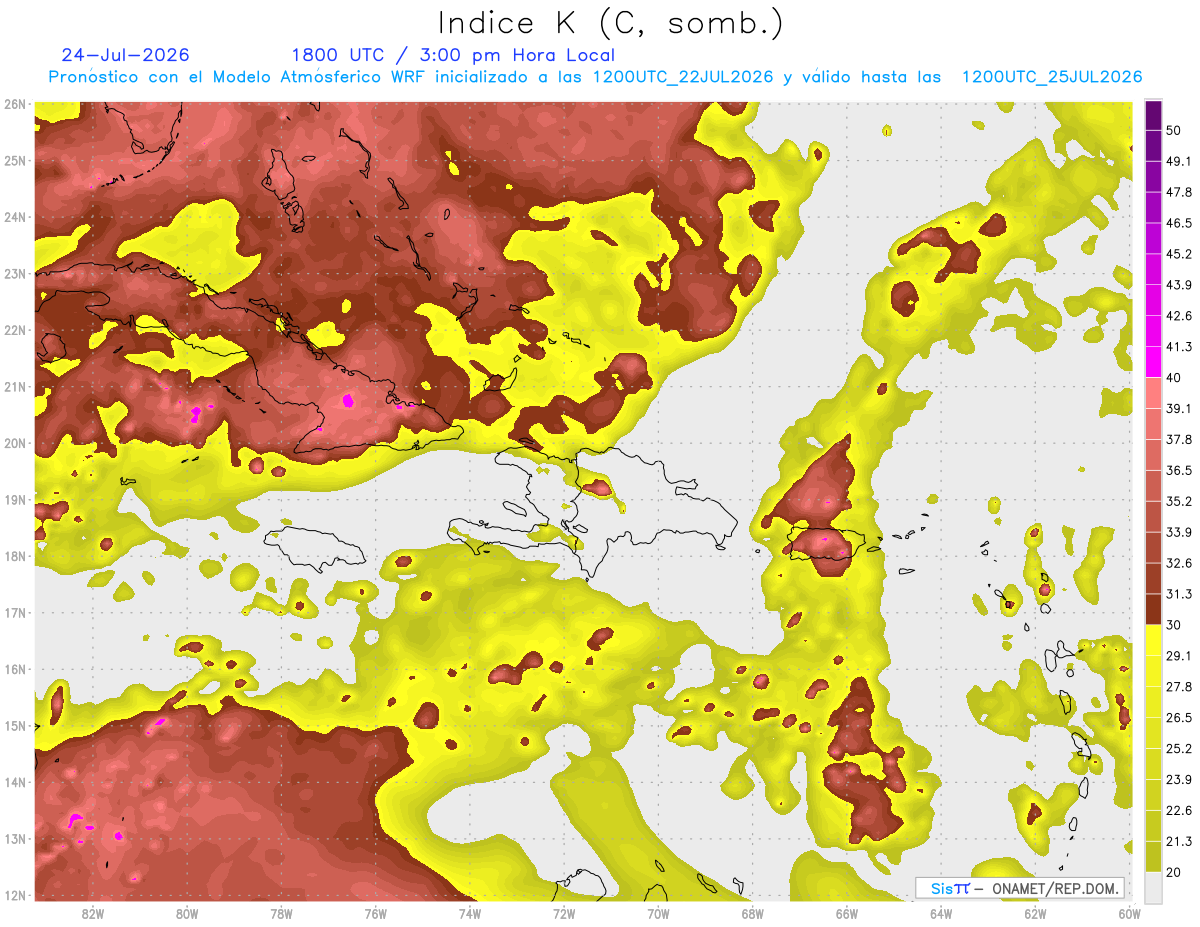Click the colorbar value '36.5'
The height and width of the screenshot is (927, 1200).
pos(1179,470)
